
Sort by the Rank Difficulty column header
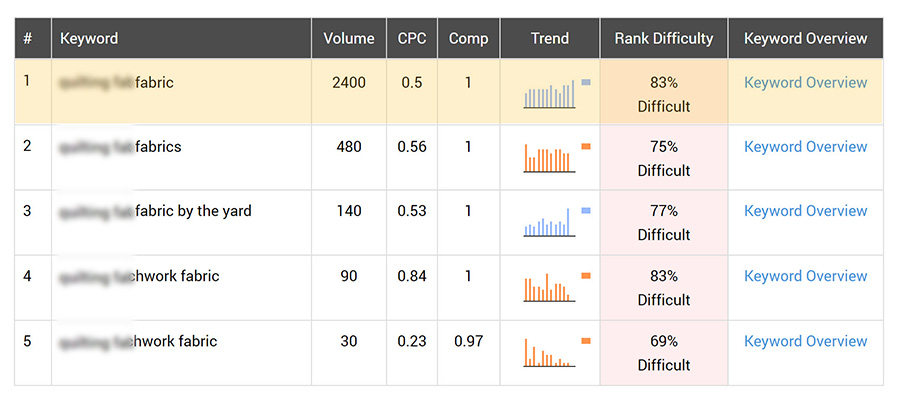click(664, 38)
